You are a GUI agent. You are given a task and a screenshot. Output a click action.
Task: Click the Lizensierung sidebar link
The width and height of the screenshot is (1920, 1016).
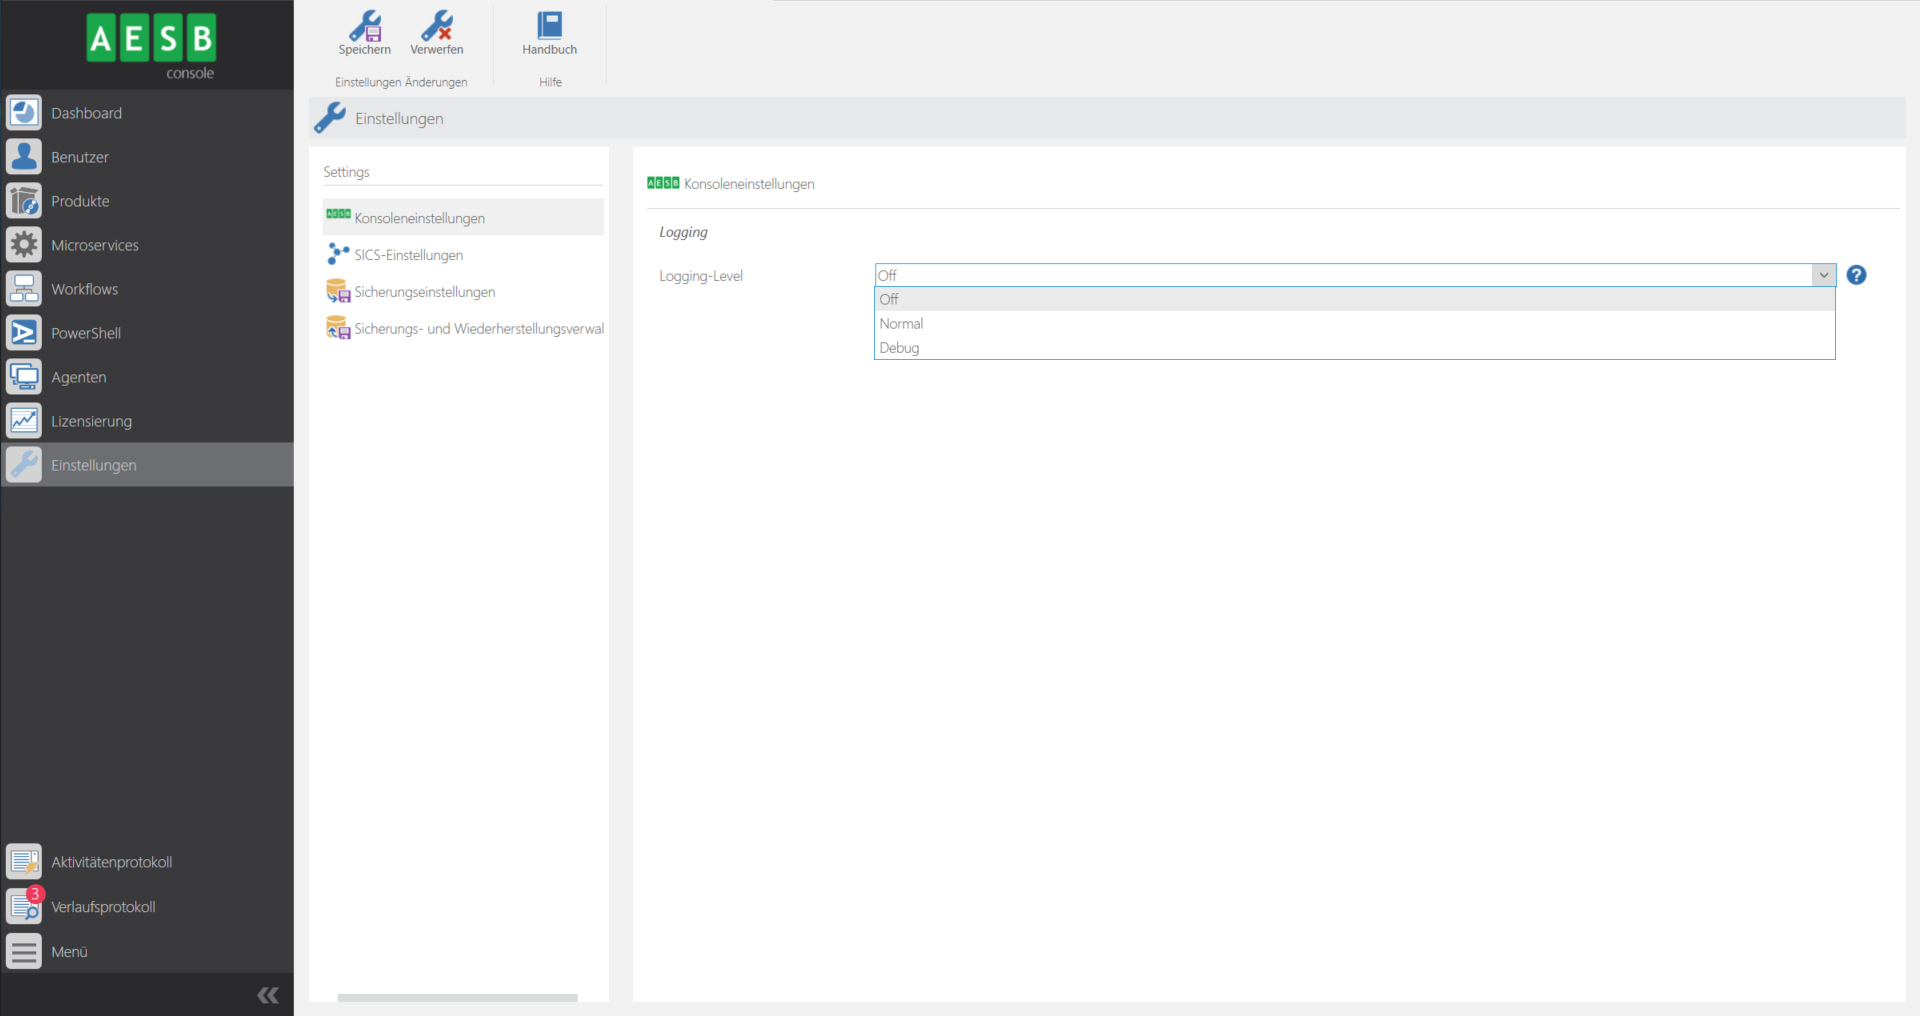click(x=91, y=421)
